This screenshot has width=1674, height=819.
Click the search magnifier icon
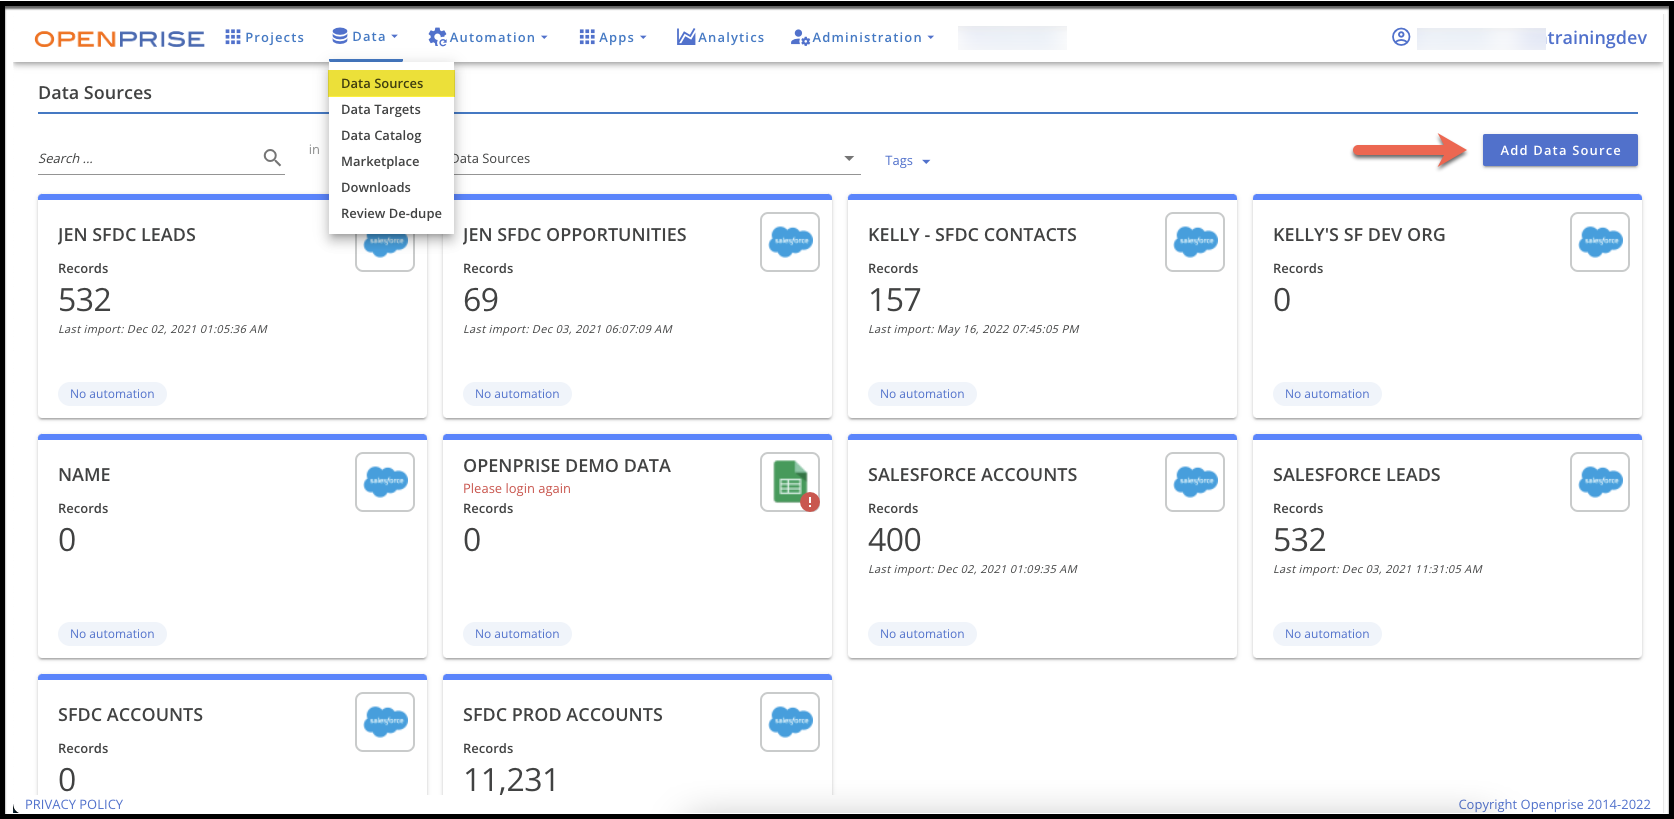point(272,157)
